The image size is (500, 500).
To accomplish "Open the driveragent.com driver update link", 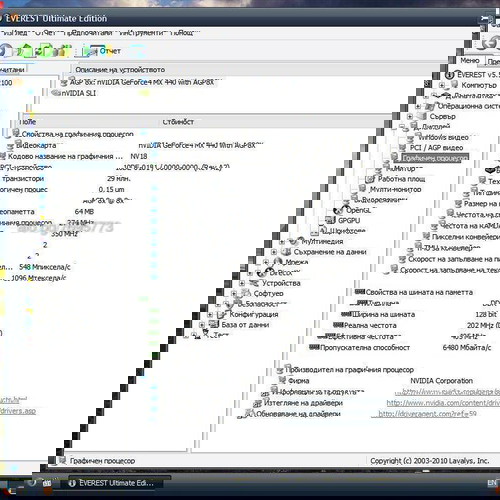I will click(x=428, y=414).
